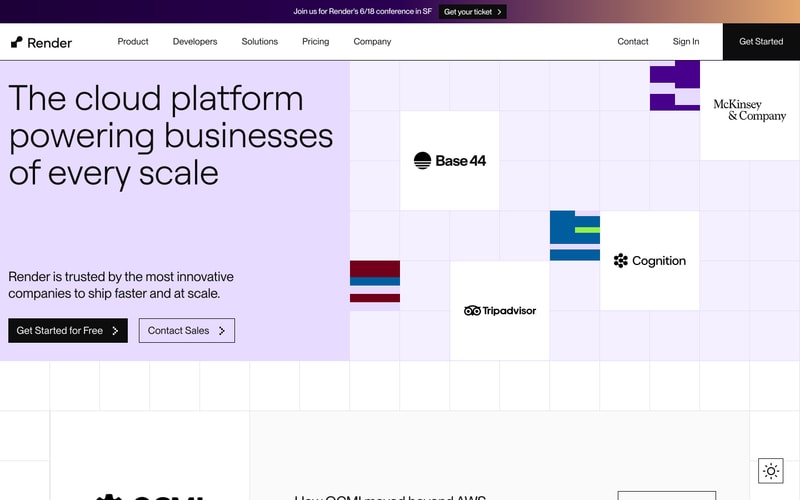The image size is (800, 500).
Task: Click the Tripadvisor owl logo
Action: [472, 311]
